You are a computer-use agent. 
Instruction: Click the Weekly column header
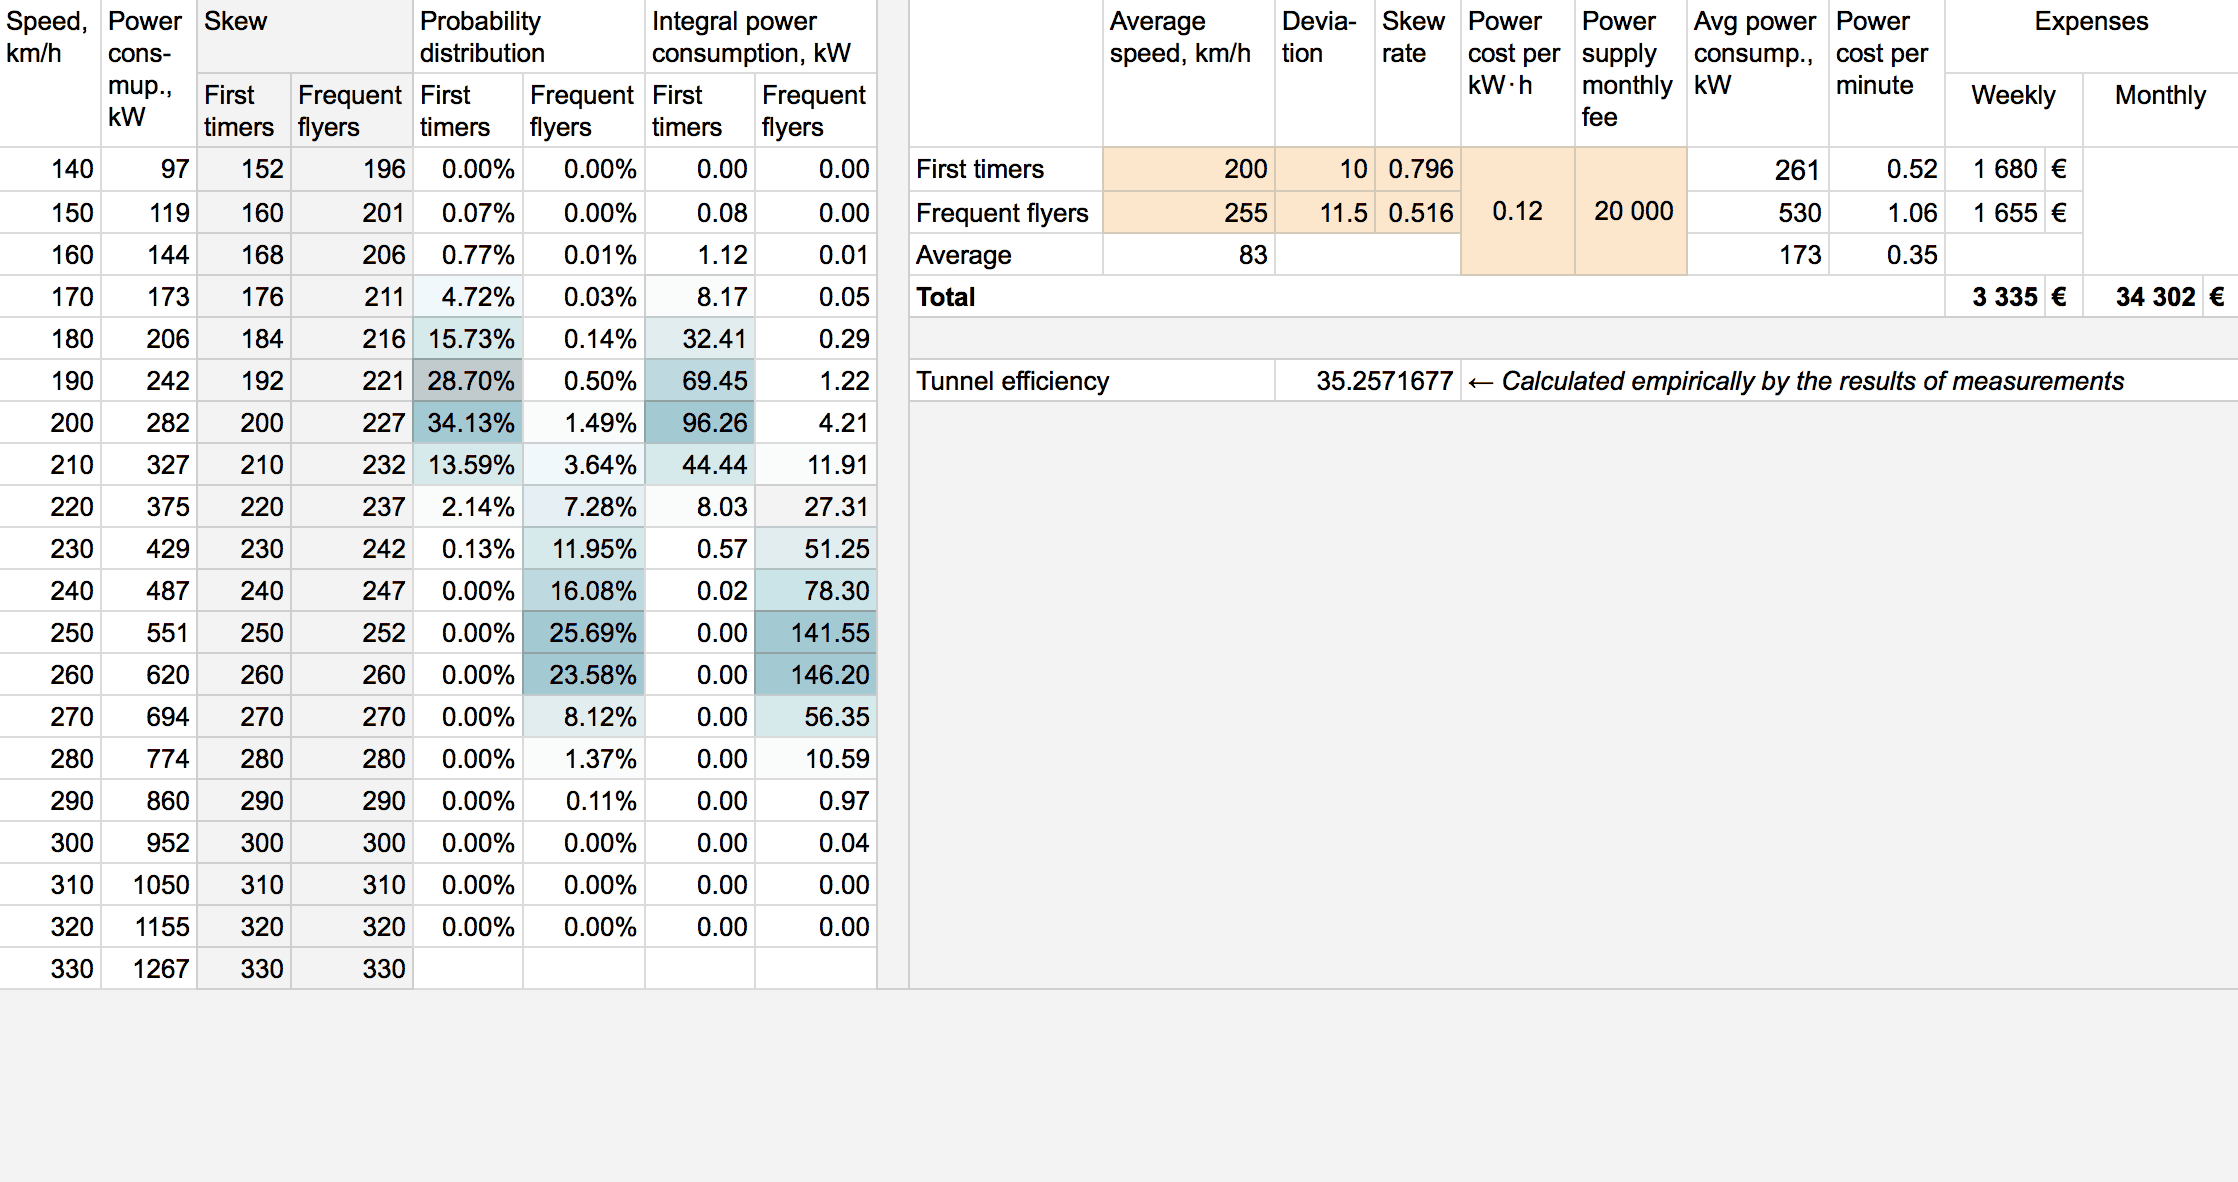[x=2013, y=95]
